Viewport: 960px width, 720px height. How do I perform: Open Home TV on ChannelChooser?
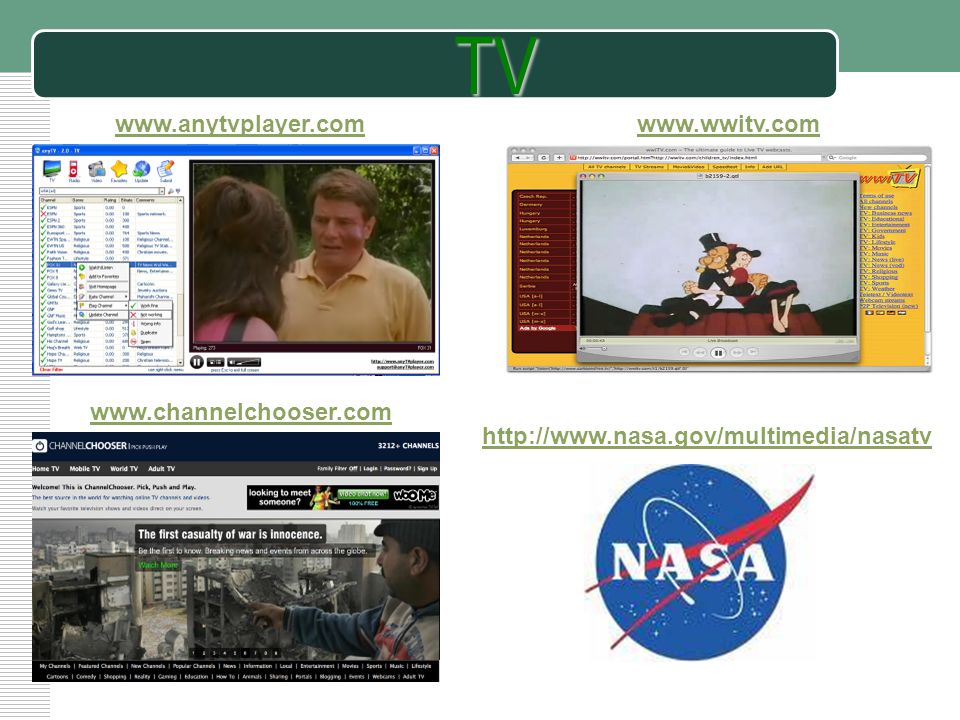[x=46, y=468]
